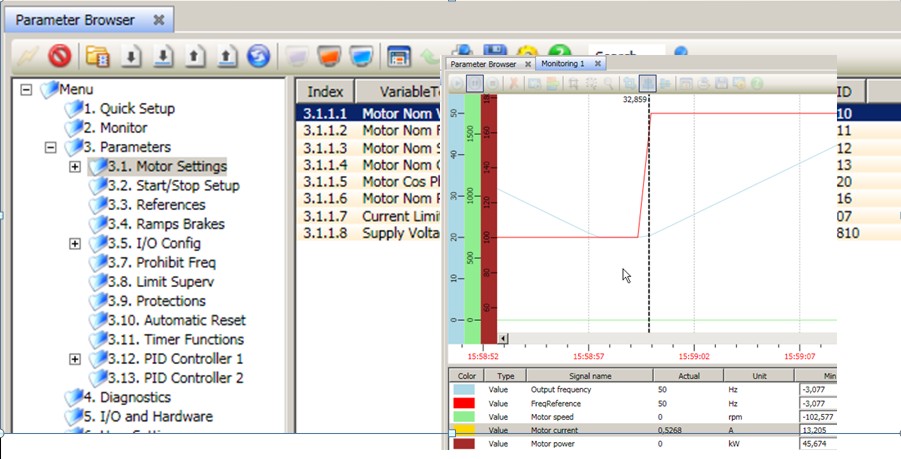
Task: Click the plain up-arrow page toolbar icon
Action: [195, 56]
